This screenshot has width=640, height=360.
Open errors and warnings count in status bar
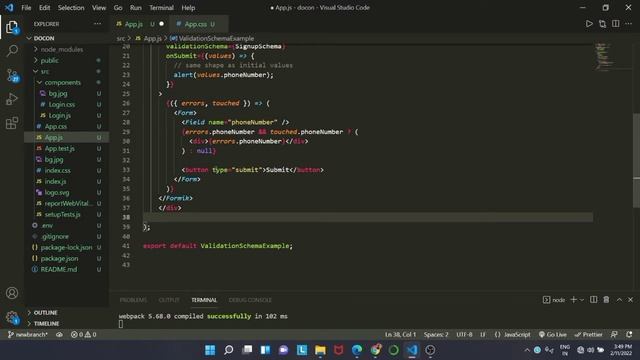tap(83, 335)
